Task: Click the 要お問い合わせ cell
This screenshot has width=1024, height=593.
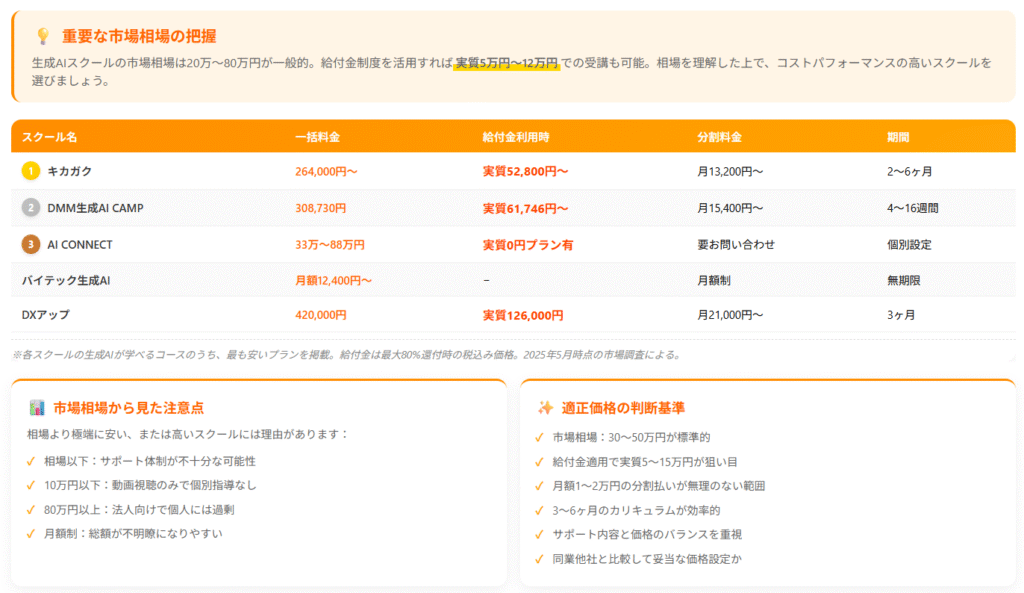Action: pyautogui.click(x=736, y=244)
